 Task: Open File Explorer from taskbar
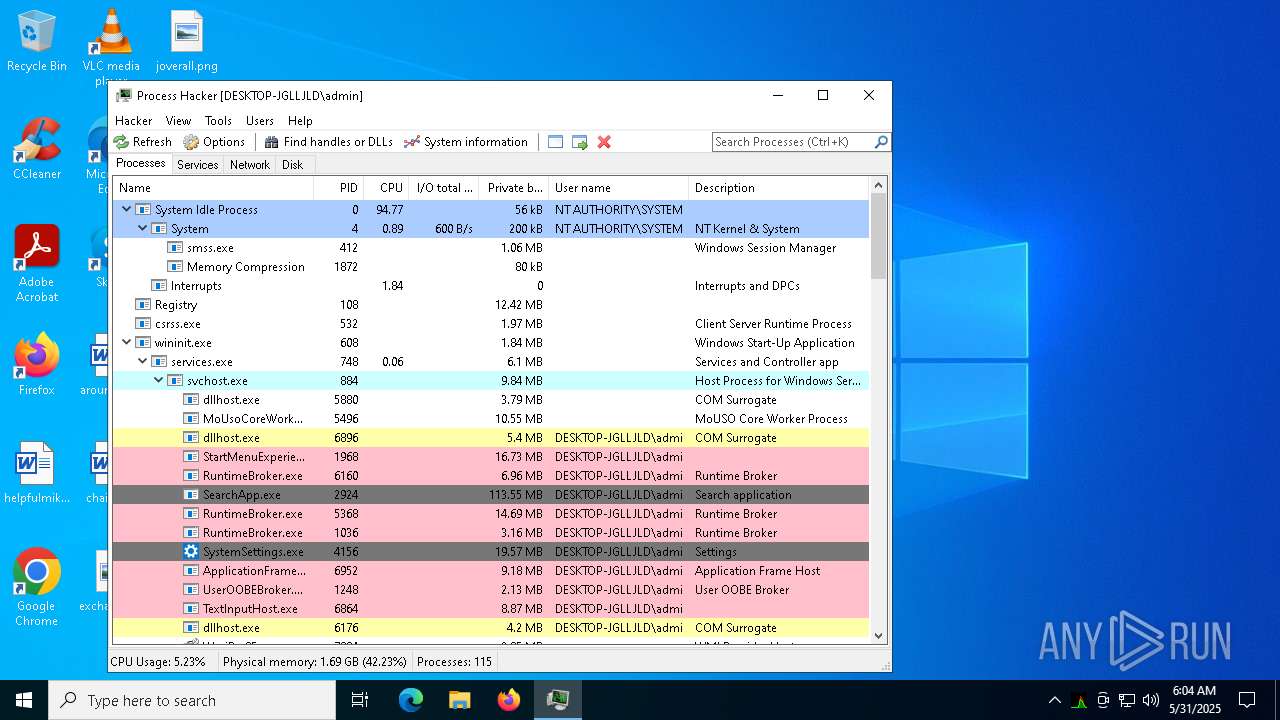460,700
